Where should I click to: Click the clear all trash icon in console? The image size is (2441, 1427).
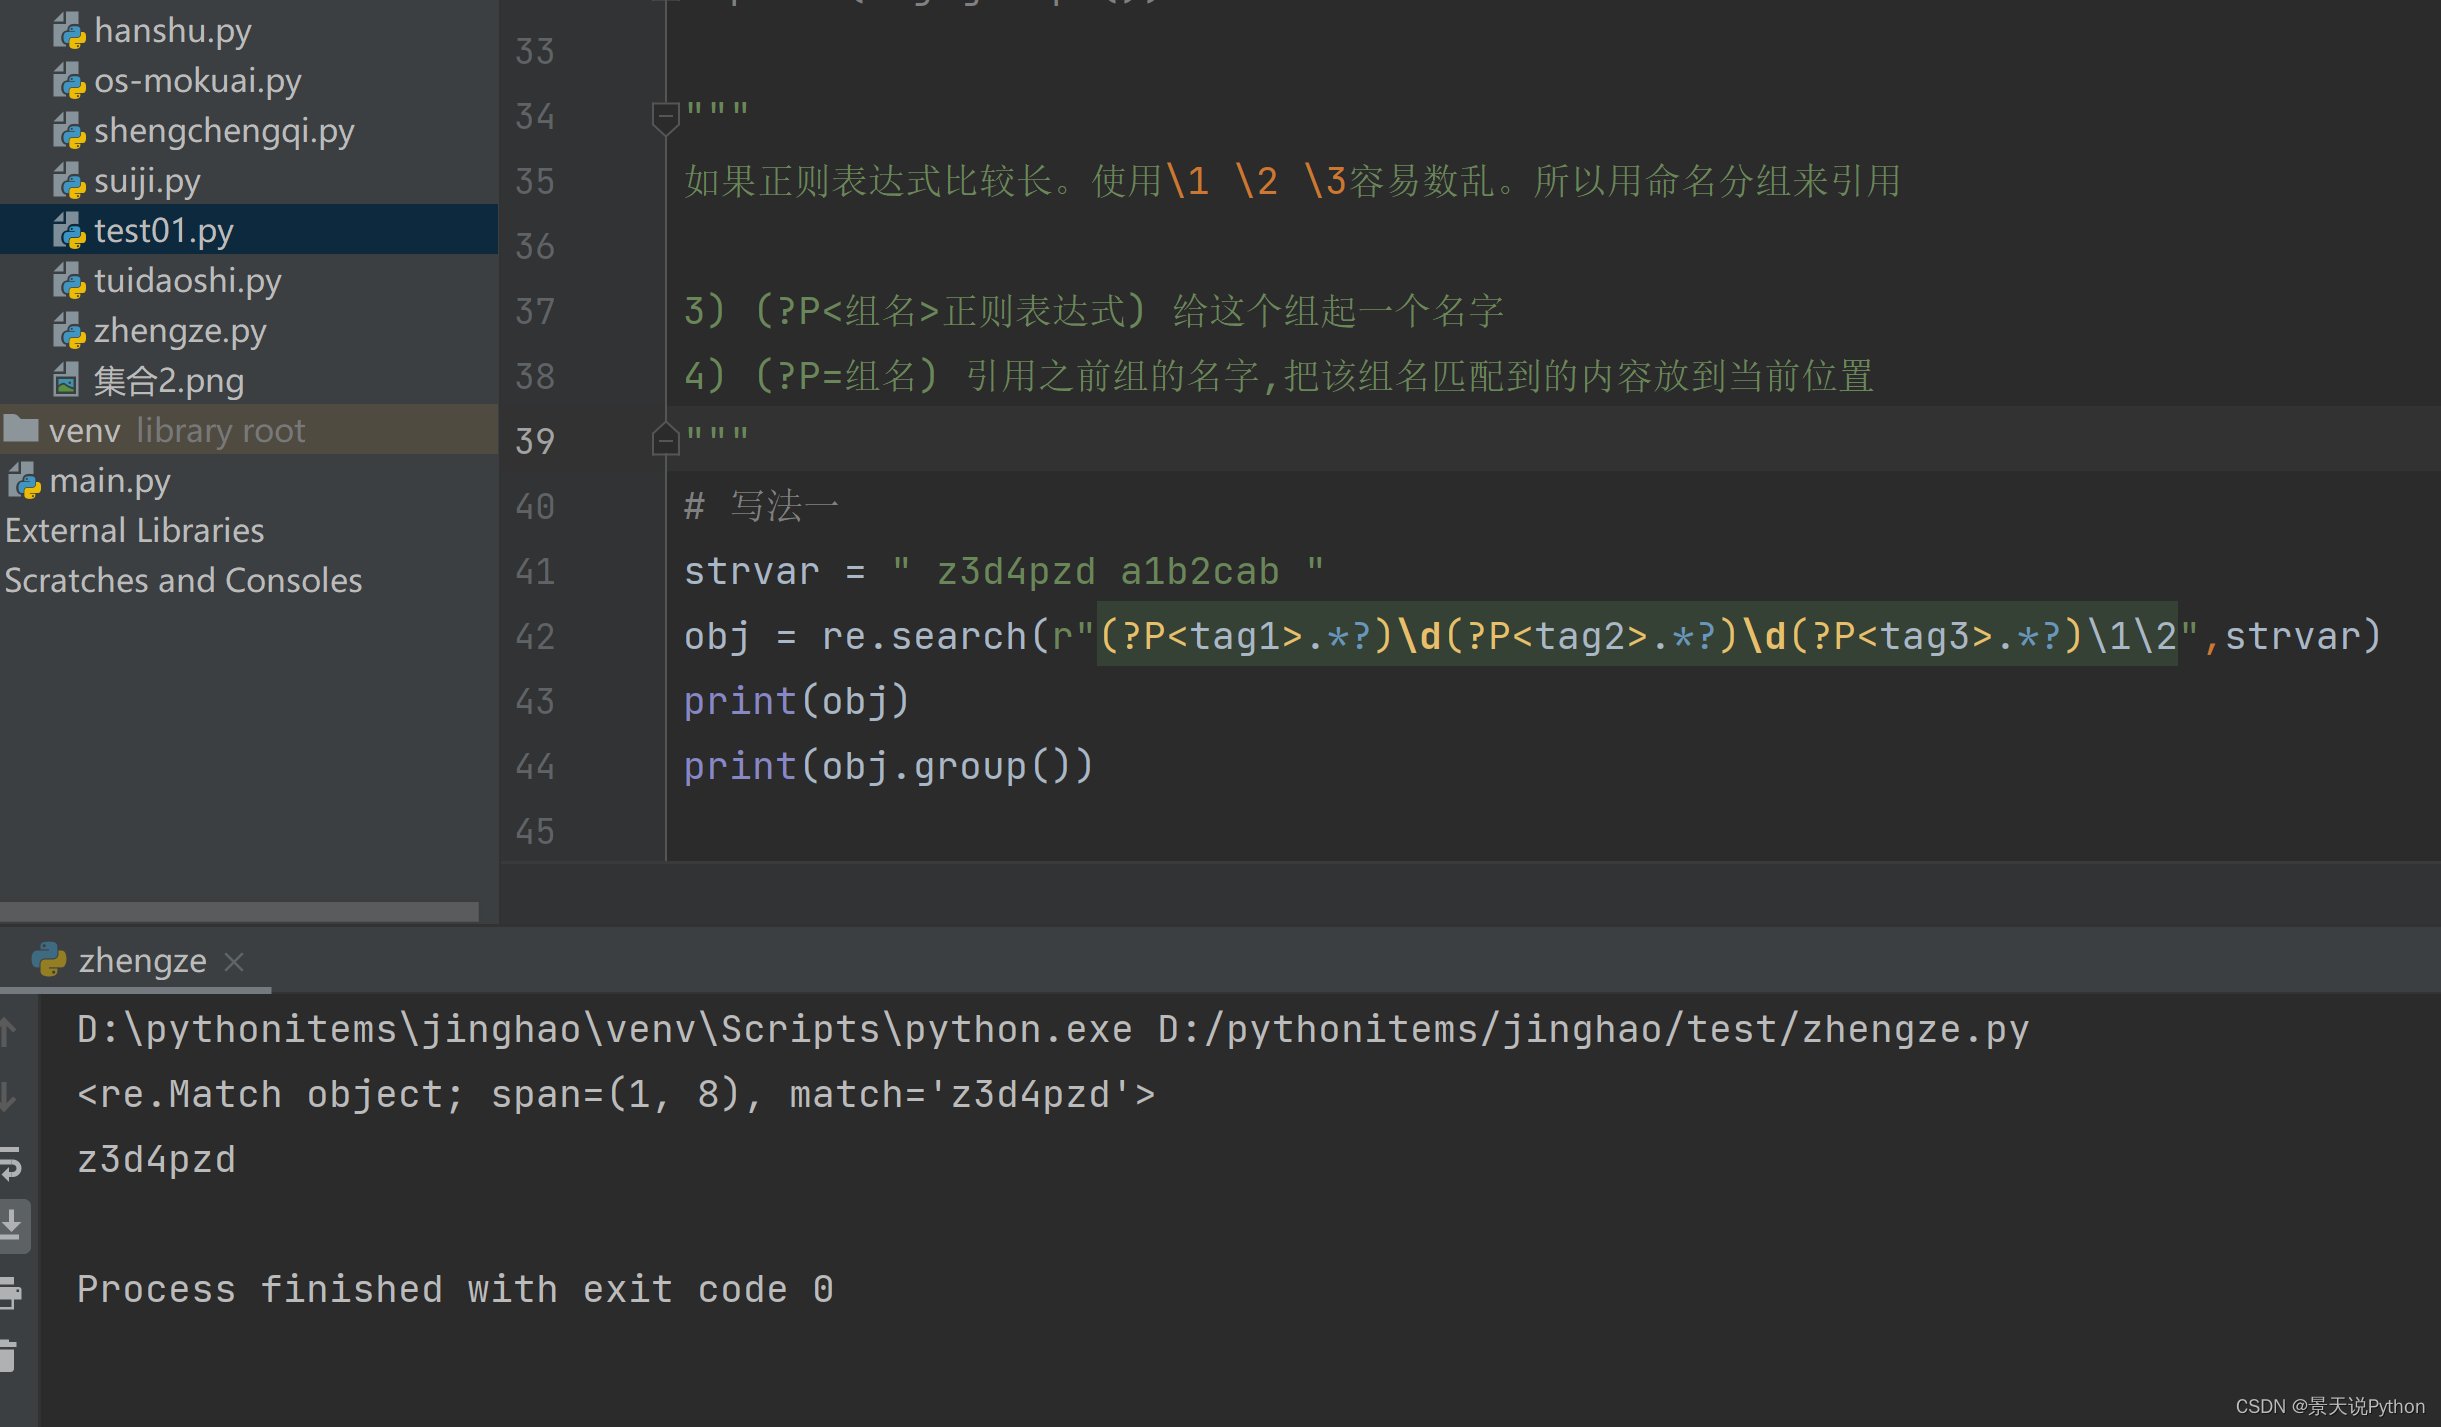click(x=8, y=1355)
